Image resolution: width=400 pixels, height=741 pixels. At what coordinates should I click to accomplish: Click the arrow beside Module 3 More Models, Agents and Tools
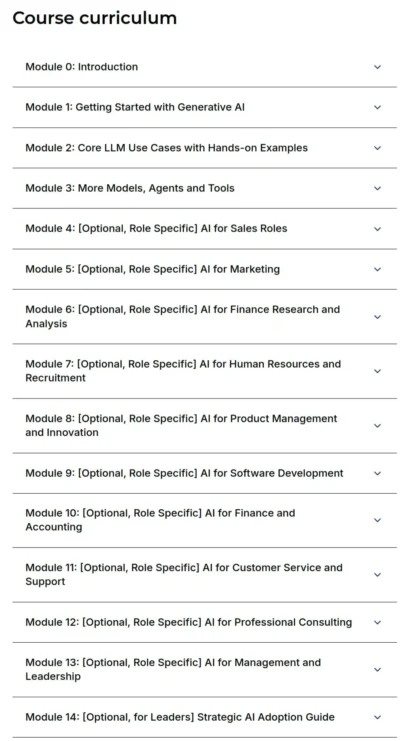click(377, 188)
